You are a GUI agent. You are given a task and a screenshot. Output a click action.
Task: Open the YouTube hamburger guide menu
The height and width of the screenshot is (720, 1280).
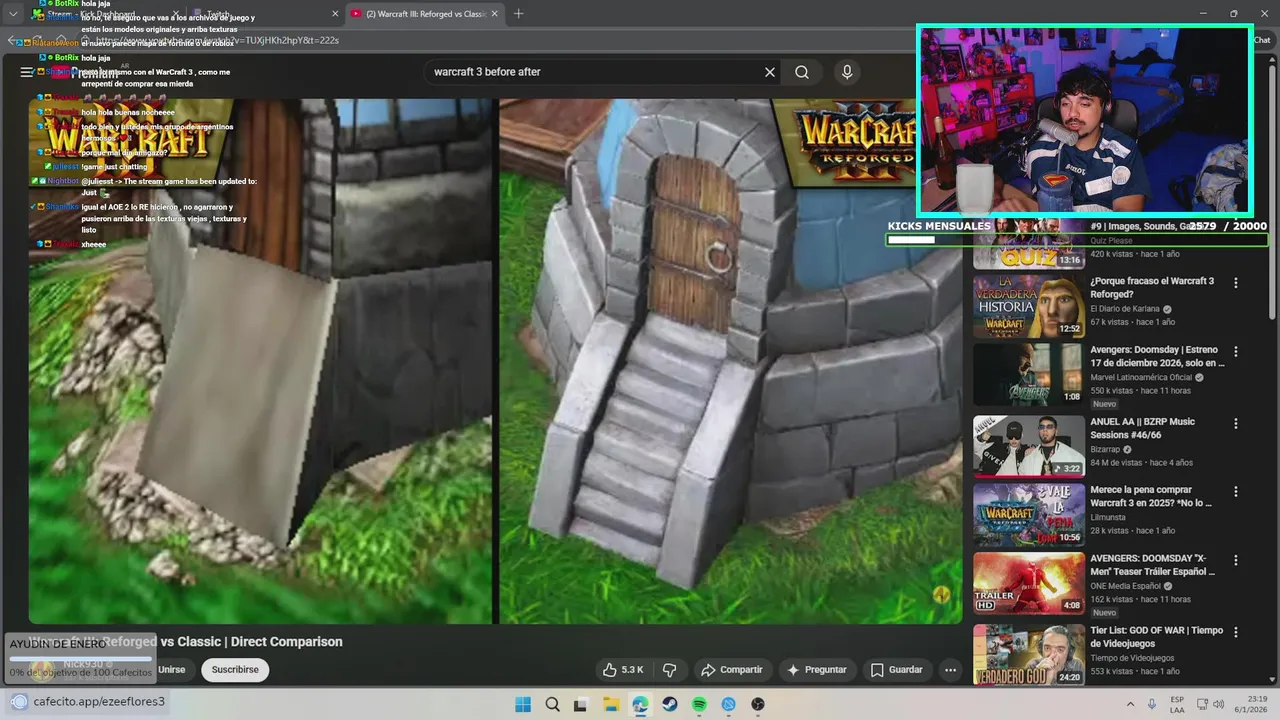[27, 72]
